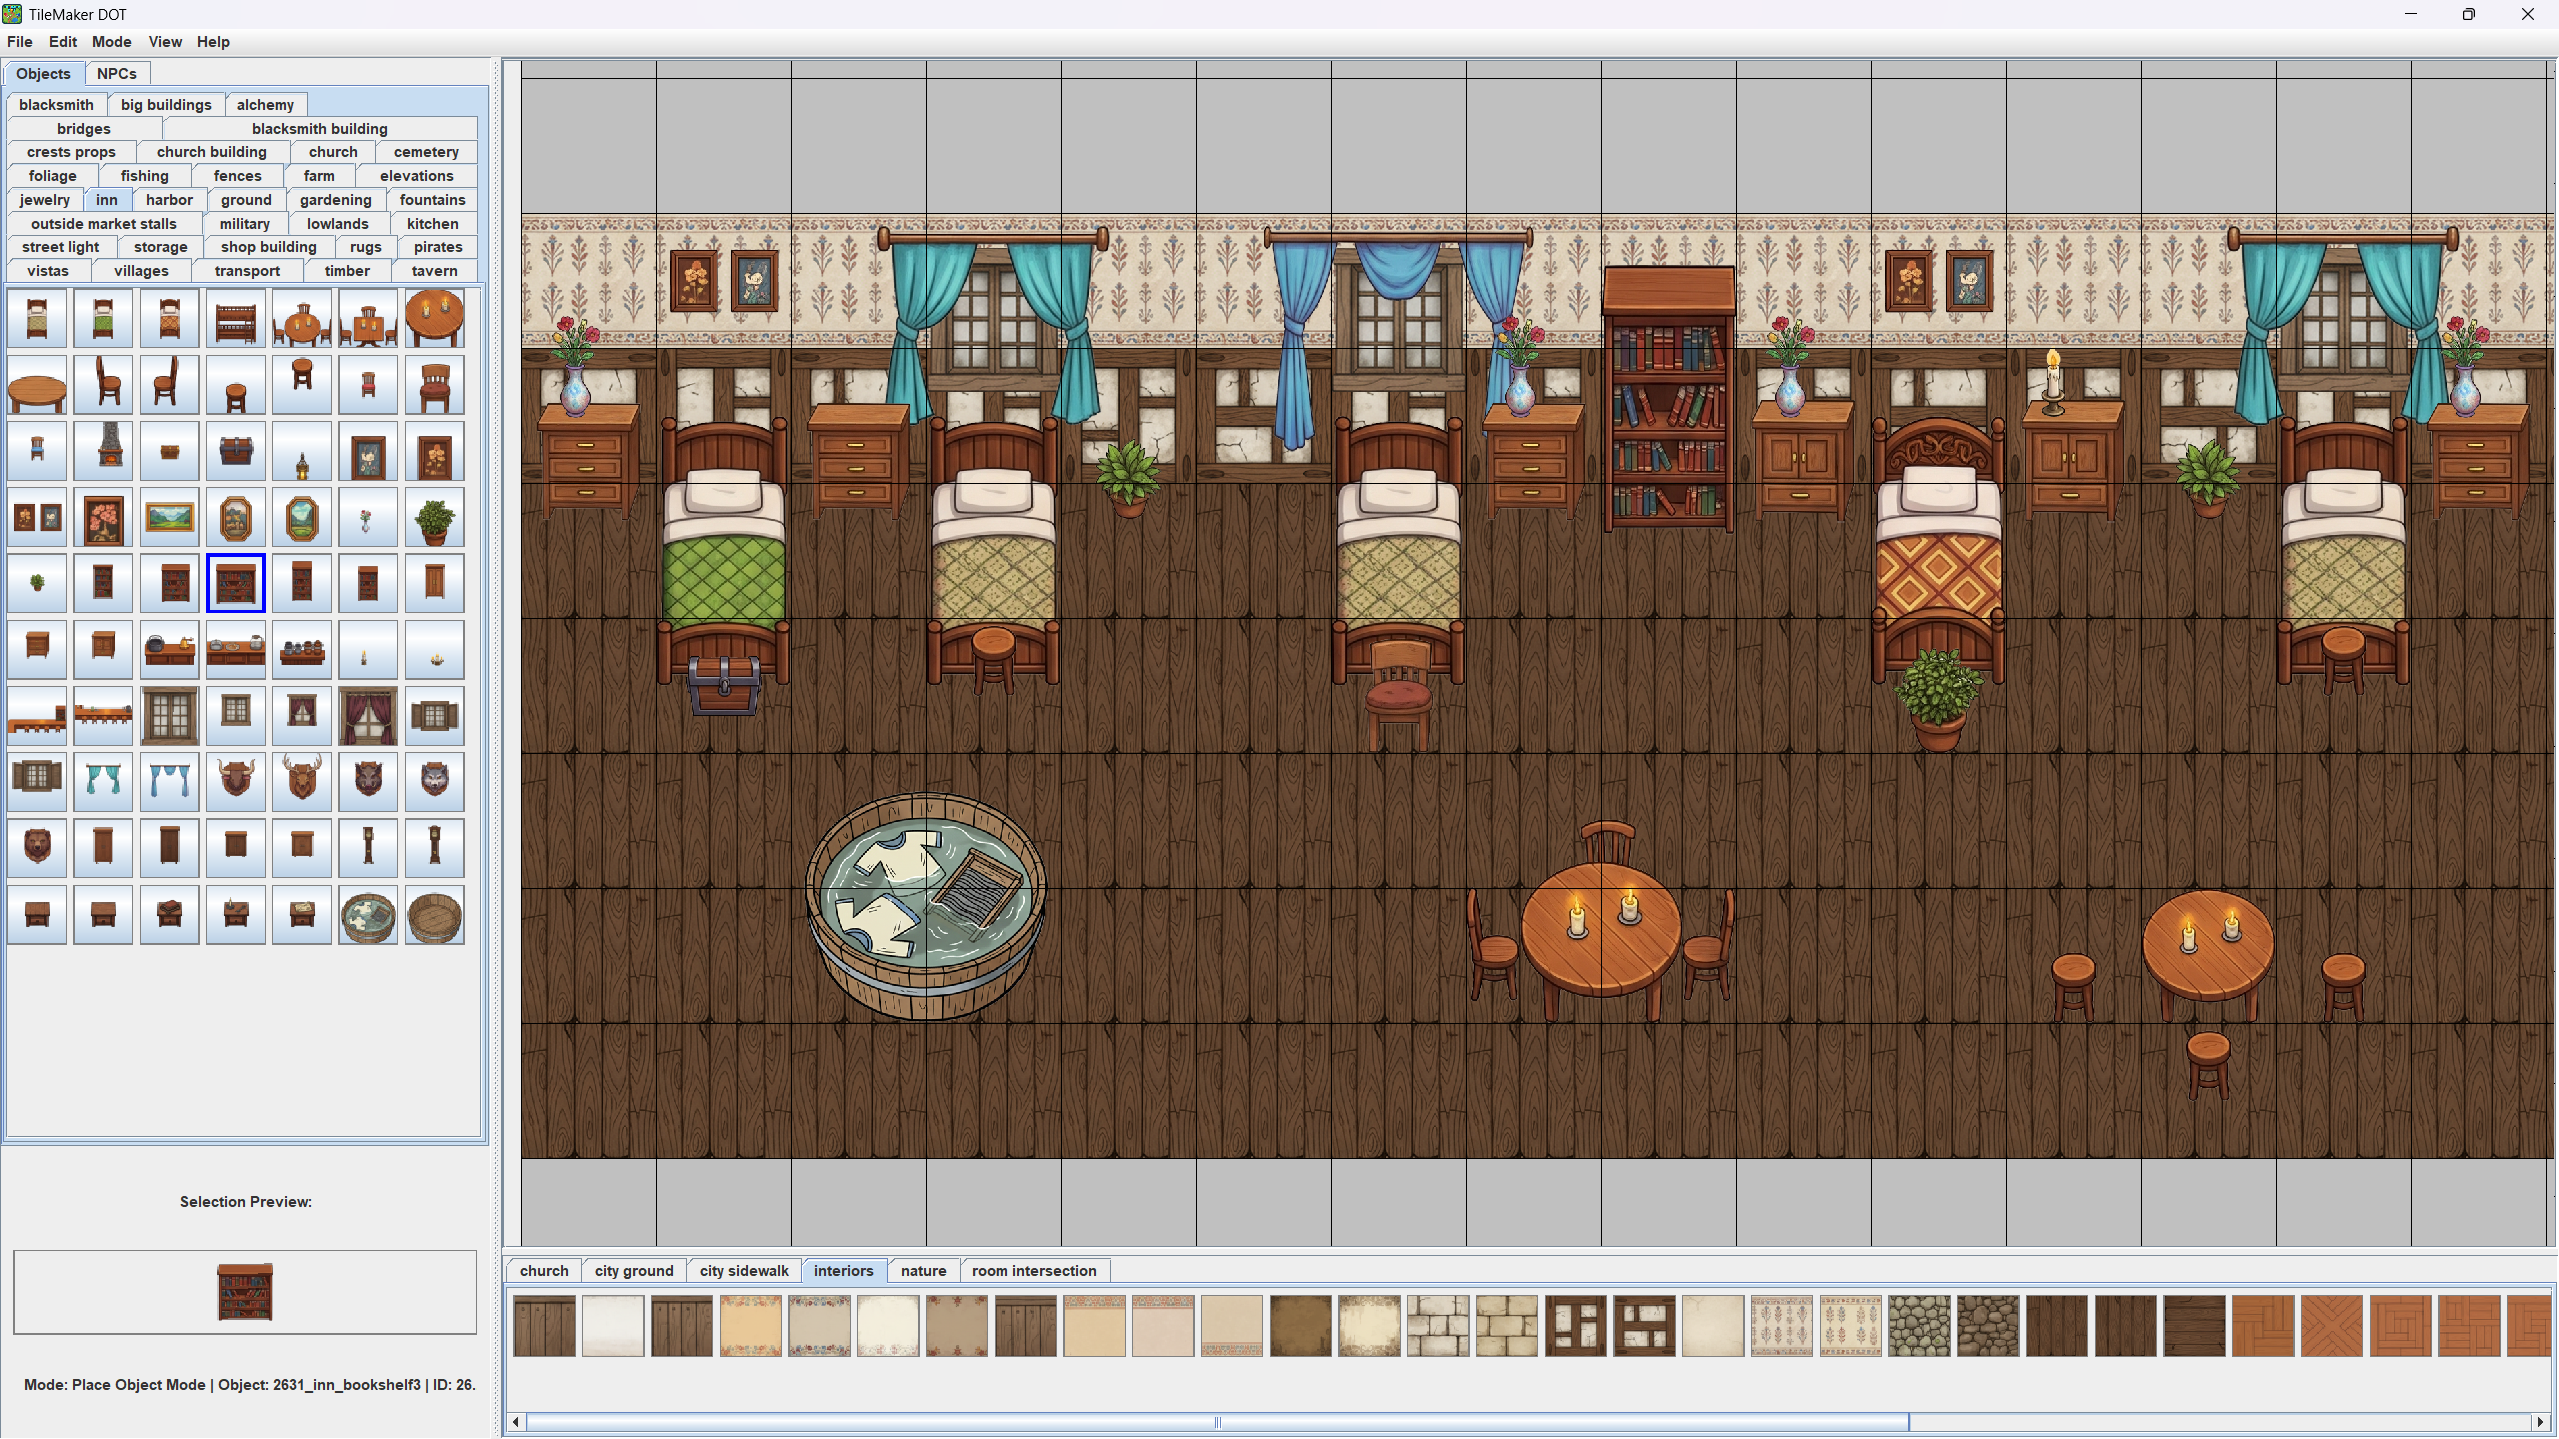Image resolution: width=2559 pixels, height=1439 pixels.
Task: Pick the mounted wolf head trophy
Action: point(434,780)
